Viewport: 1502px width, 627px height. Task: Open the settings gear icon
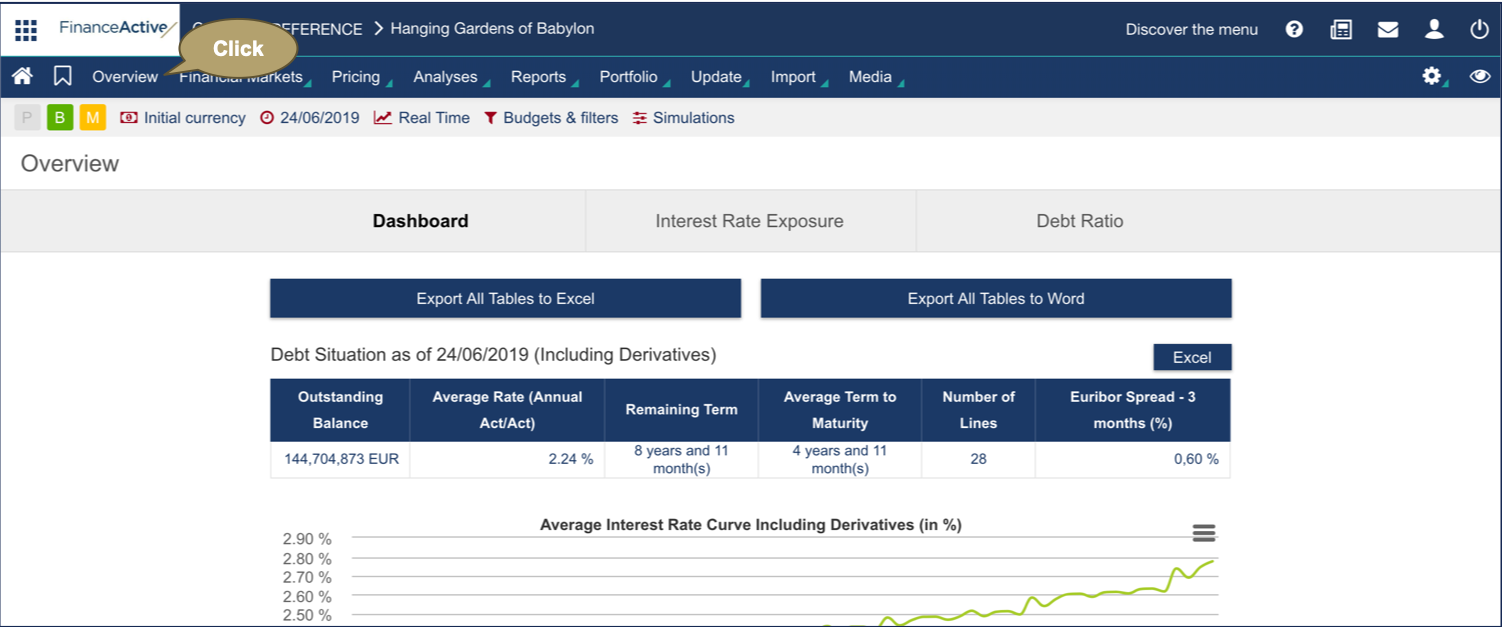click(x=1432, y=76)
